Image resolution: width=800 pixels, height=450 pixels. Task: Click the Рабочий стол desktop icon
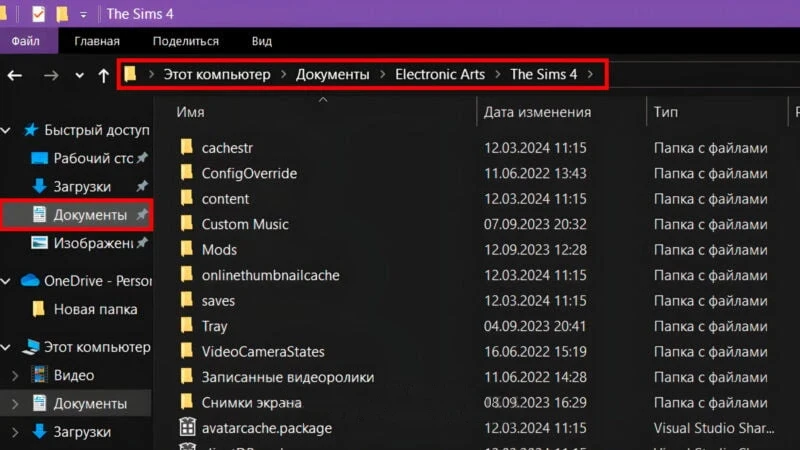[x=39, y=158]
